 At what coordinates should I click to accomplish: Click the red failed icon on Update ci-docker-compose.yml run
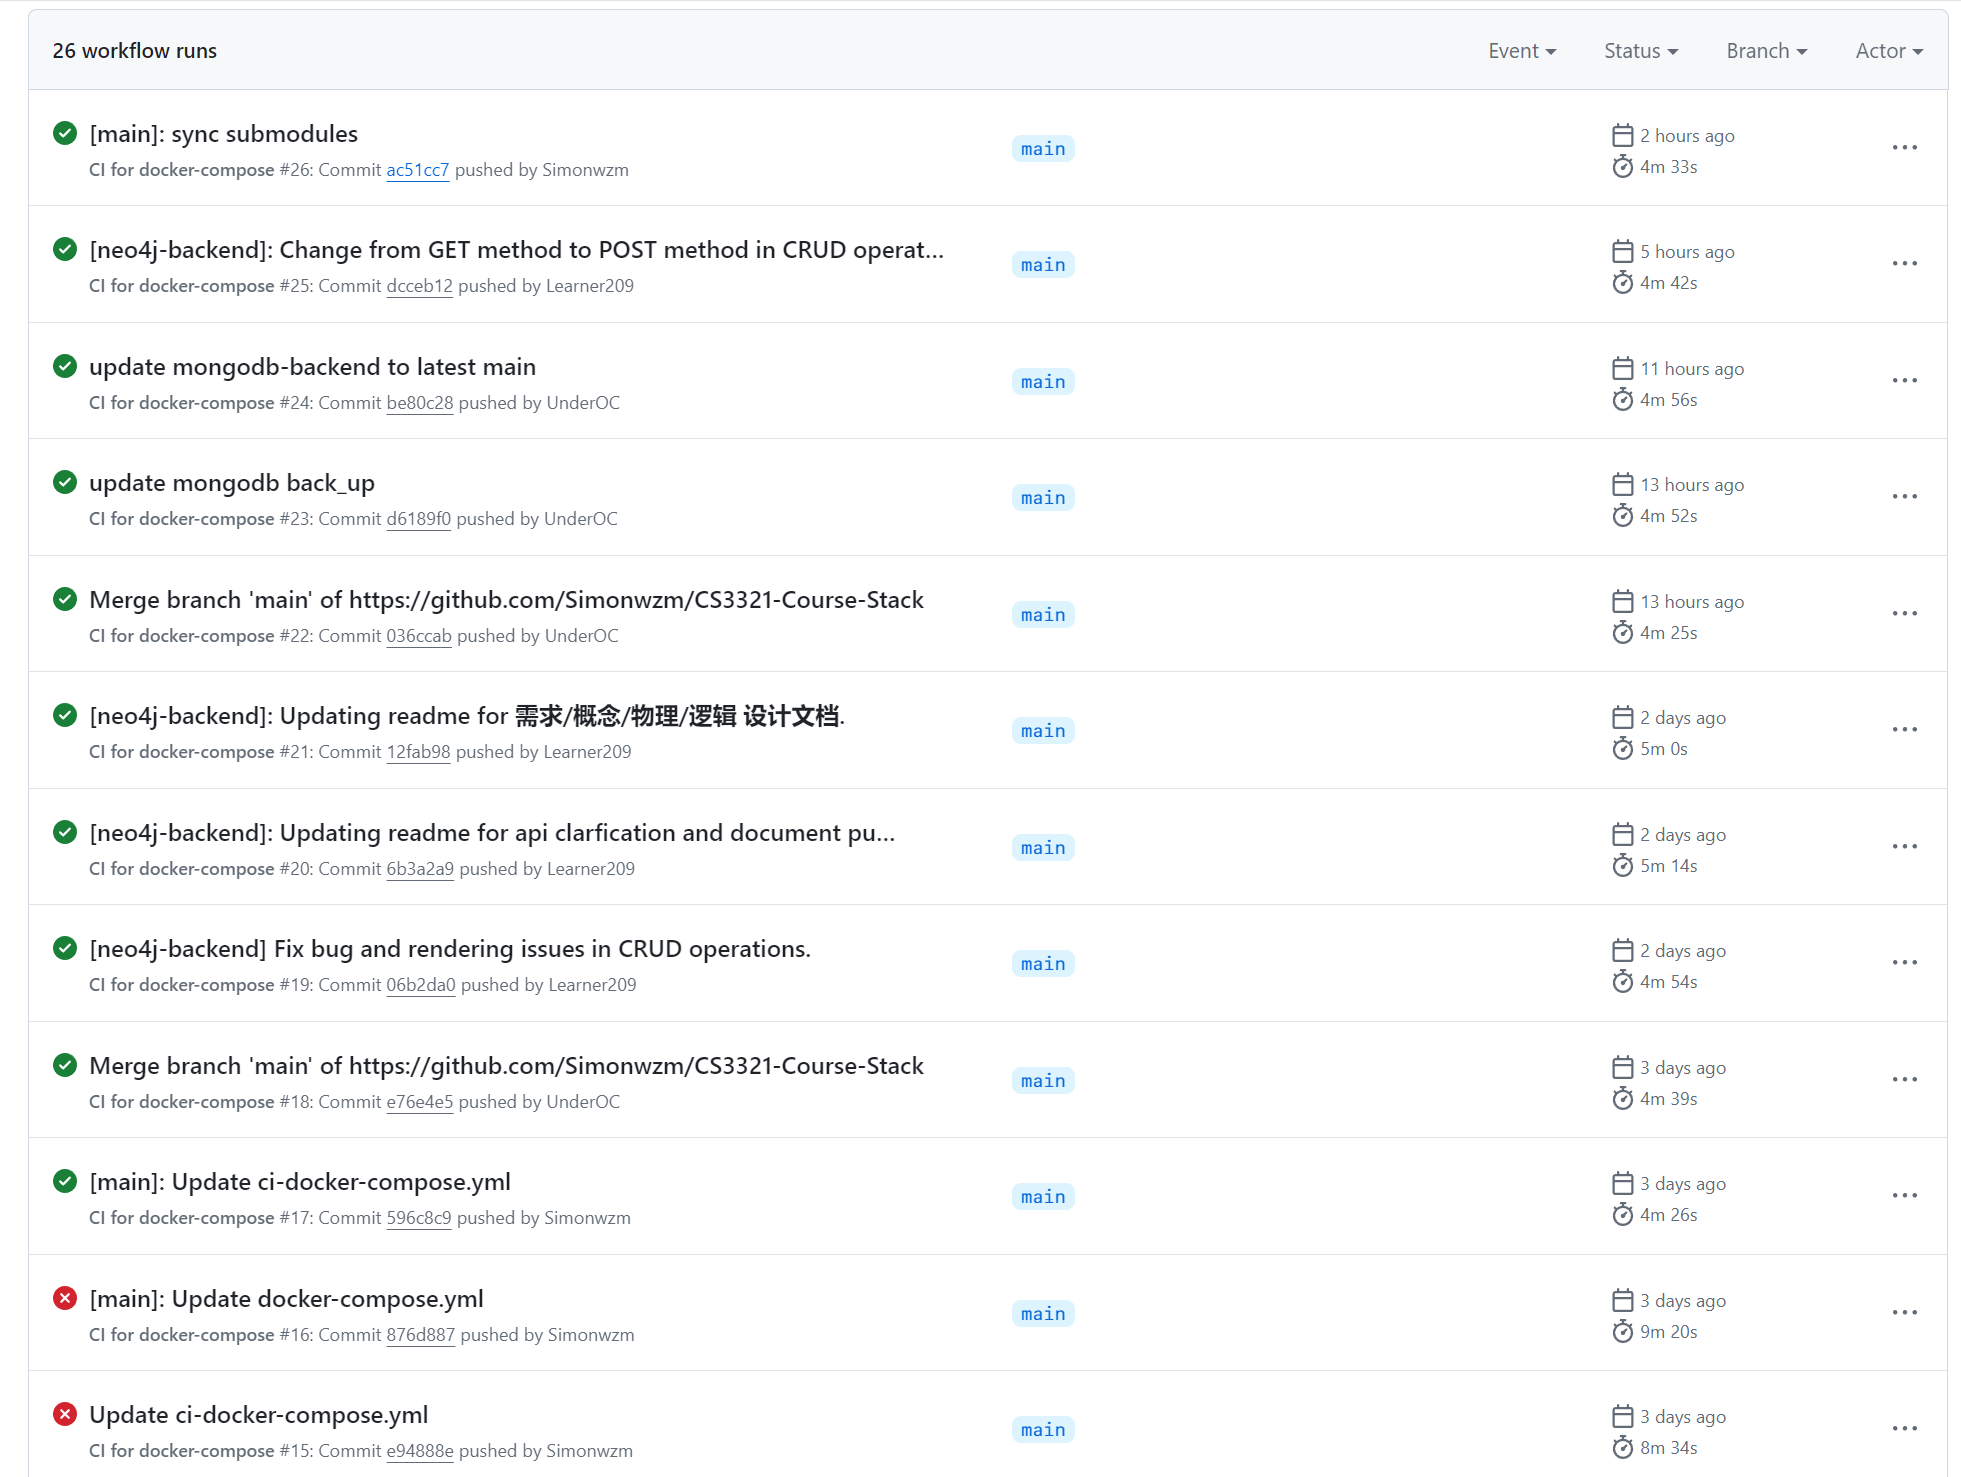click(65, 1414)
